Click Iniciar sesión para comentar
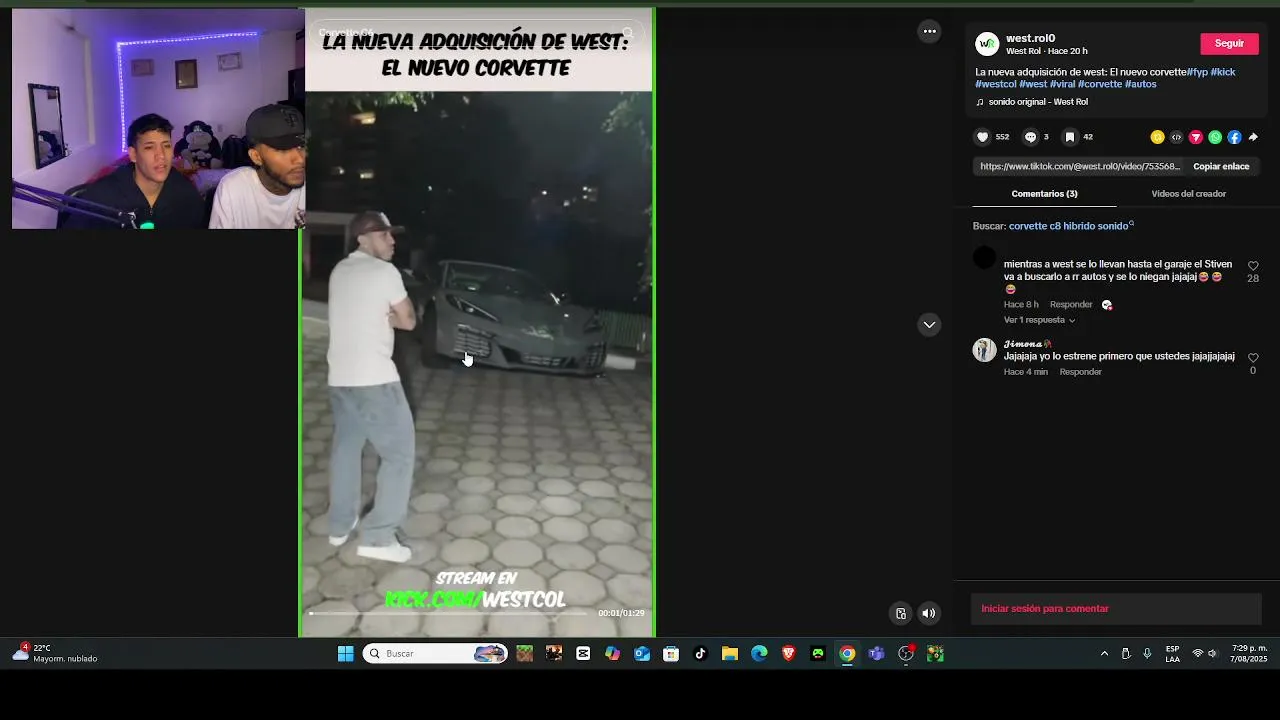Image resolution: width=1280 pixels, height=720 pixels. pos(1045,609)
